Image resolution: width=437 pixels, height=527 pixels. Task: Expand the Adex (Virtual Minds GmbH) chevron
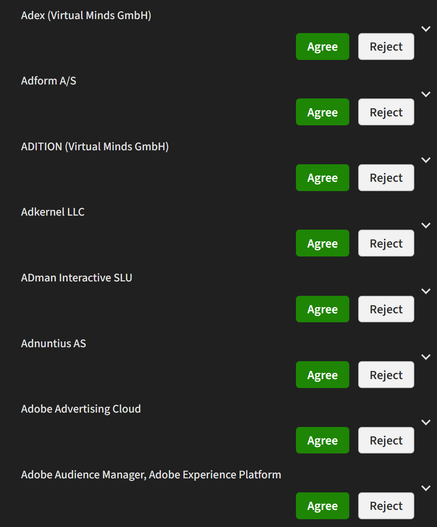[x=426, y=29]
